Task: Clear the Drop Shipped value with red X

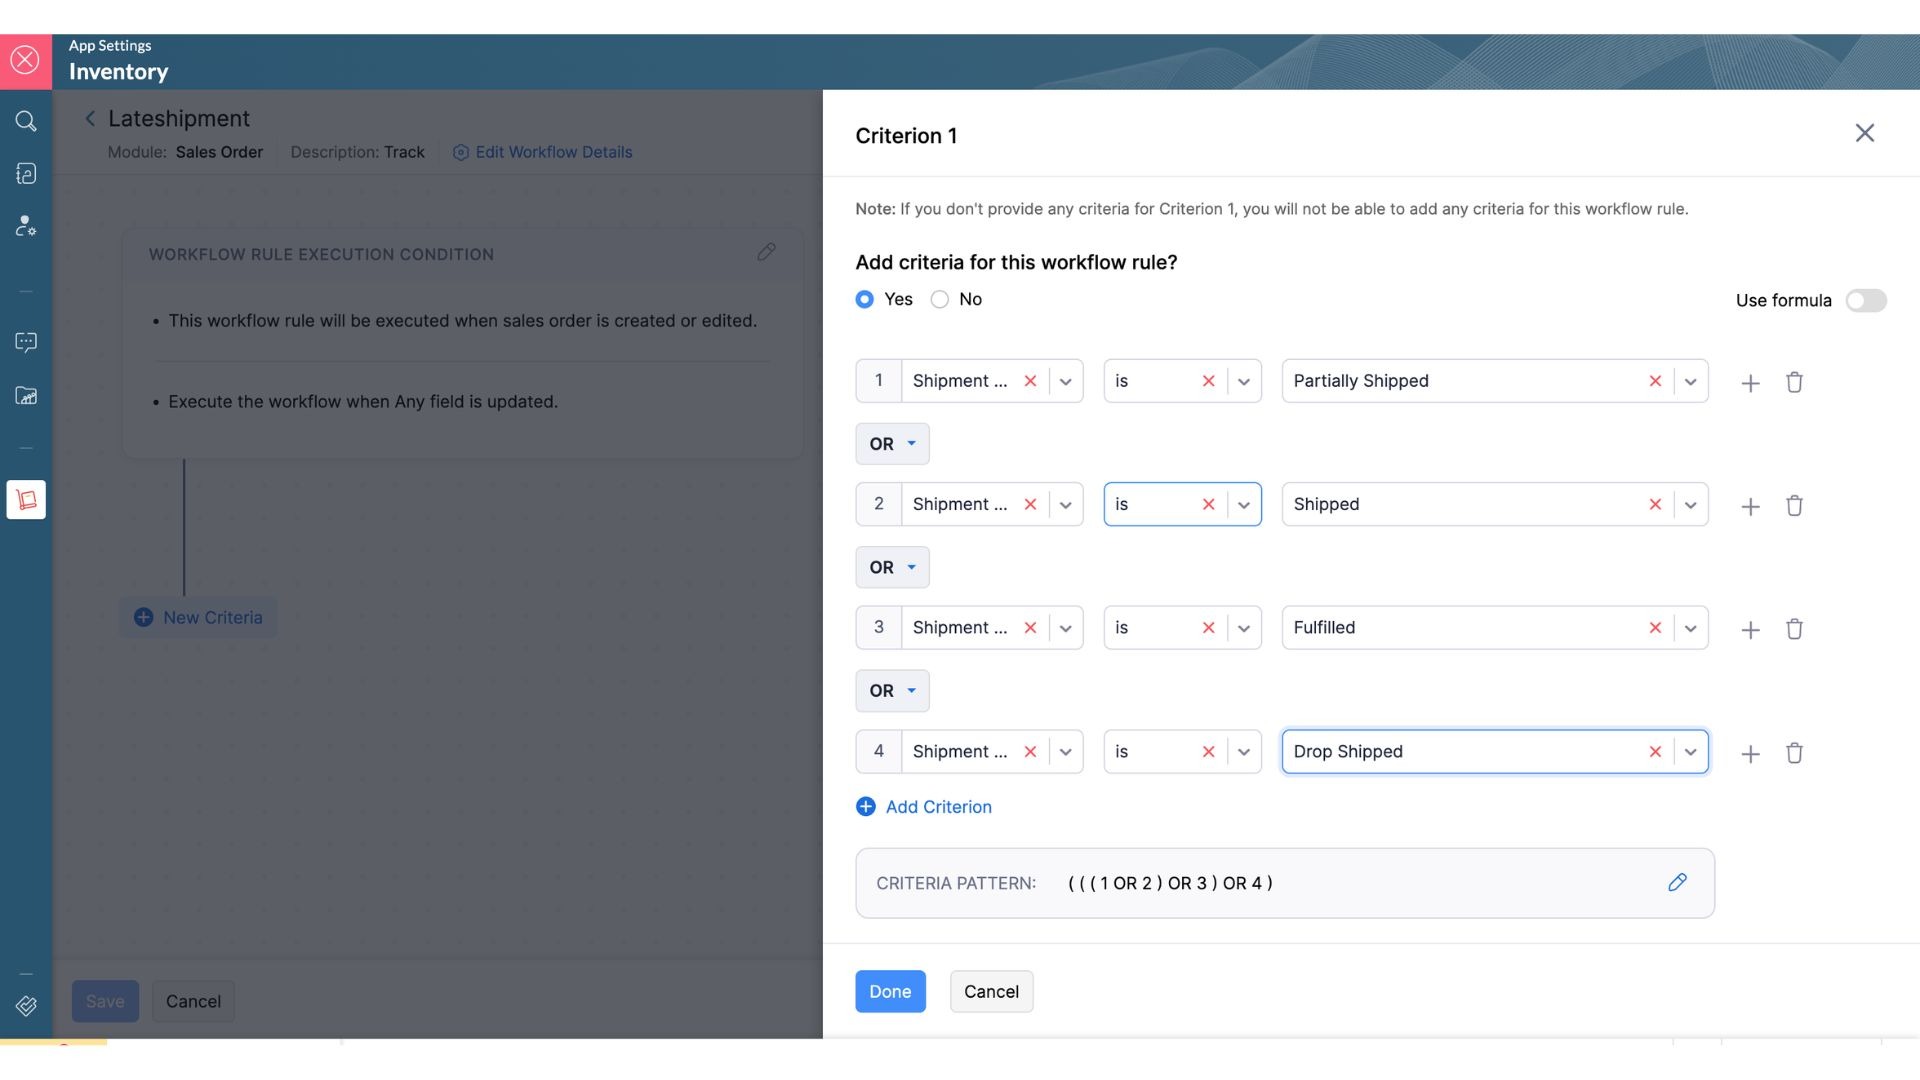Action: point(1655,752)
